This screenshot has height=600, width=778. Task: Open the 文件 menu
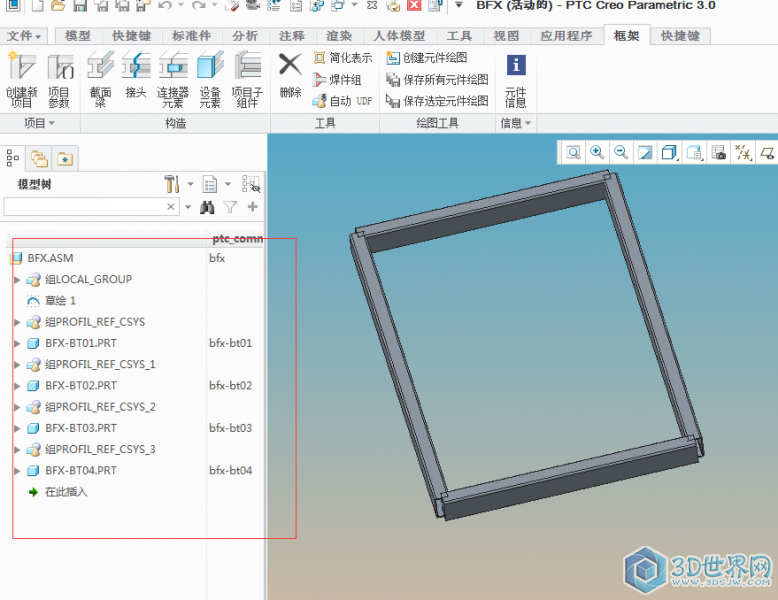pyautogui.click(x=23, y=36)
